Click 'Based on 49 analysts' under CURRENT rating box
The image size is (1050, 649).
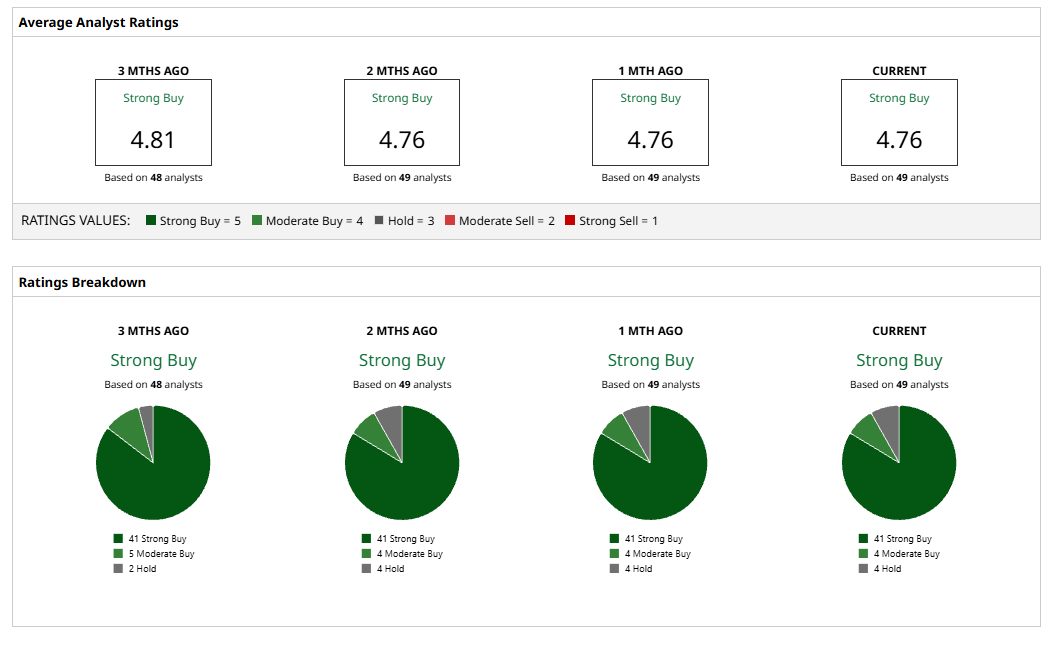tap(899, 177)
